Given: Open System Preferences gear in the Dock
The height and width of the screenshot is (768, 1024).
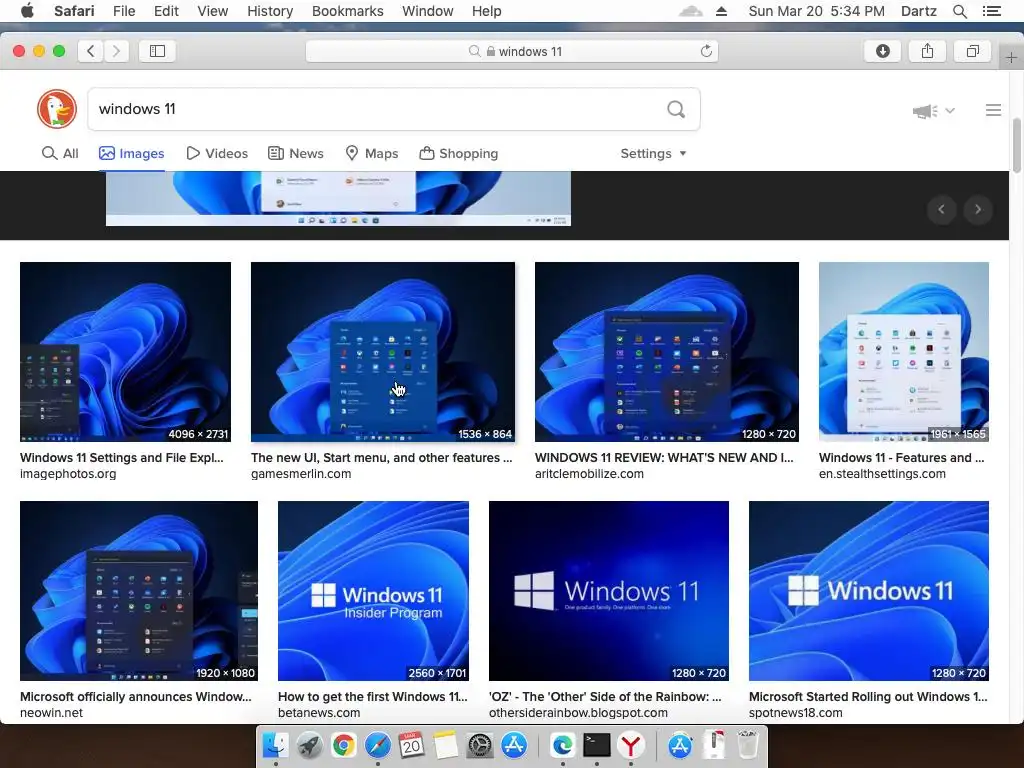Looking at the screenshot, I should coord(480,745).
